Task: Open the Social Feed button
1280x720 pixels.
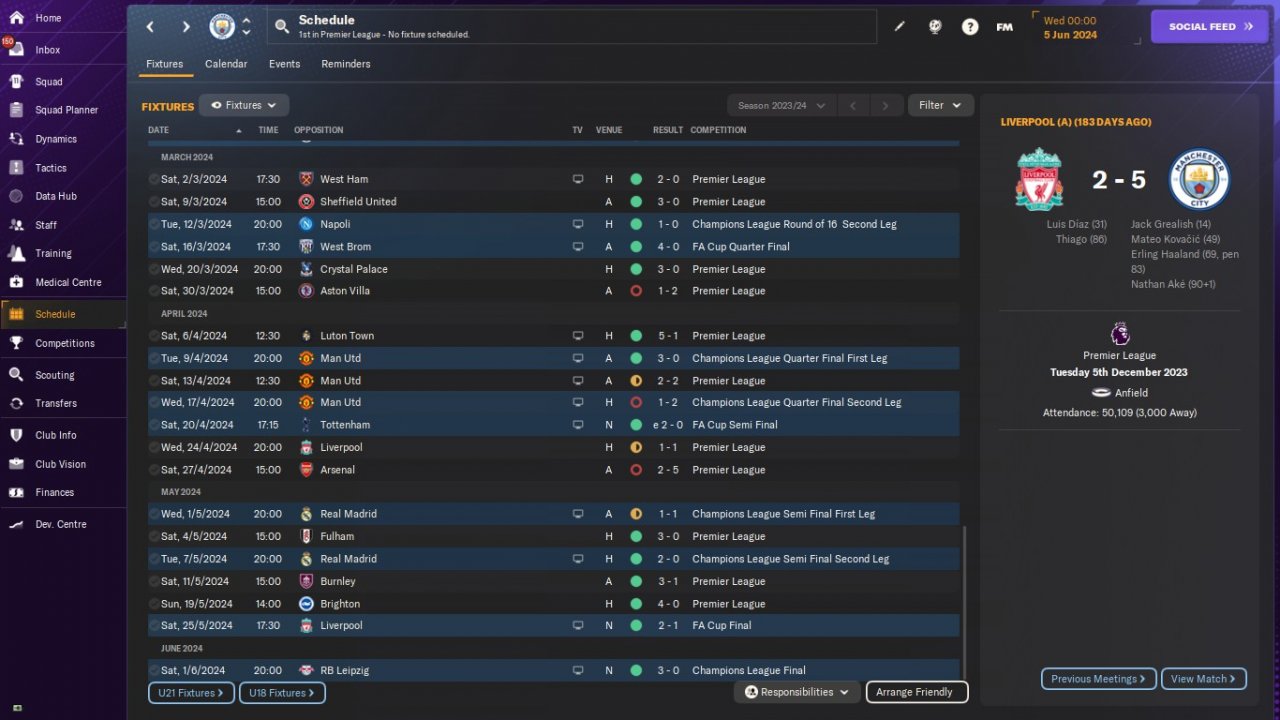Action: click(x=1210, y=27)
